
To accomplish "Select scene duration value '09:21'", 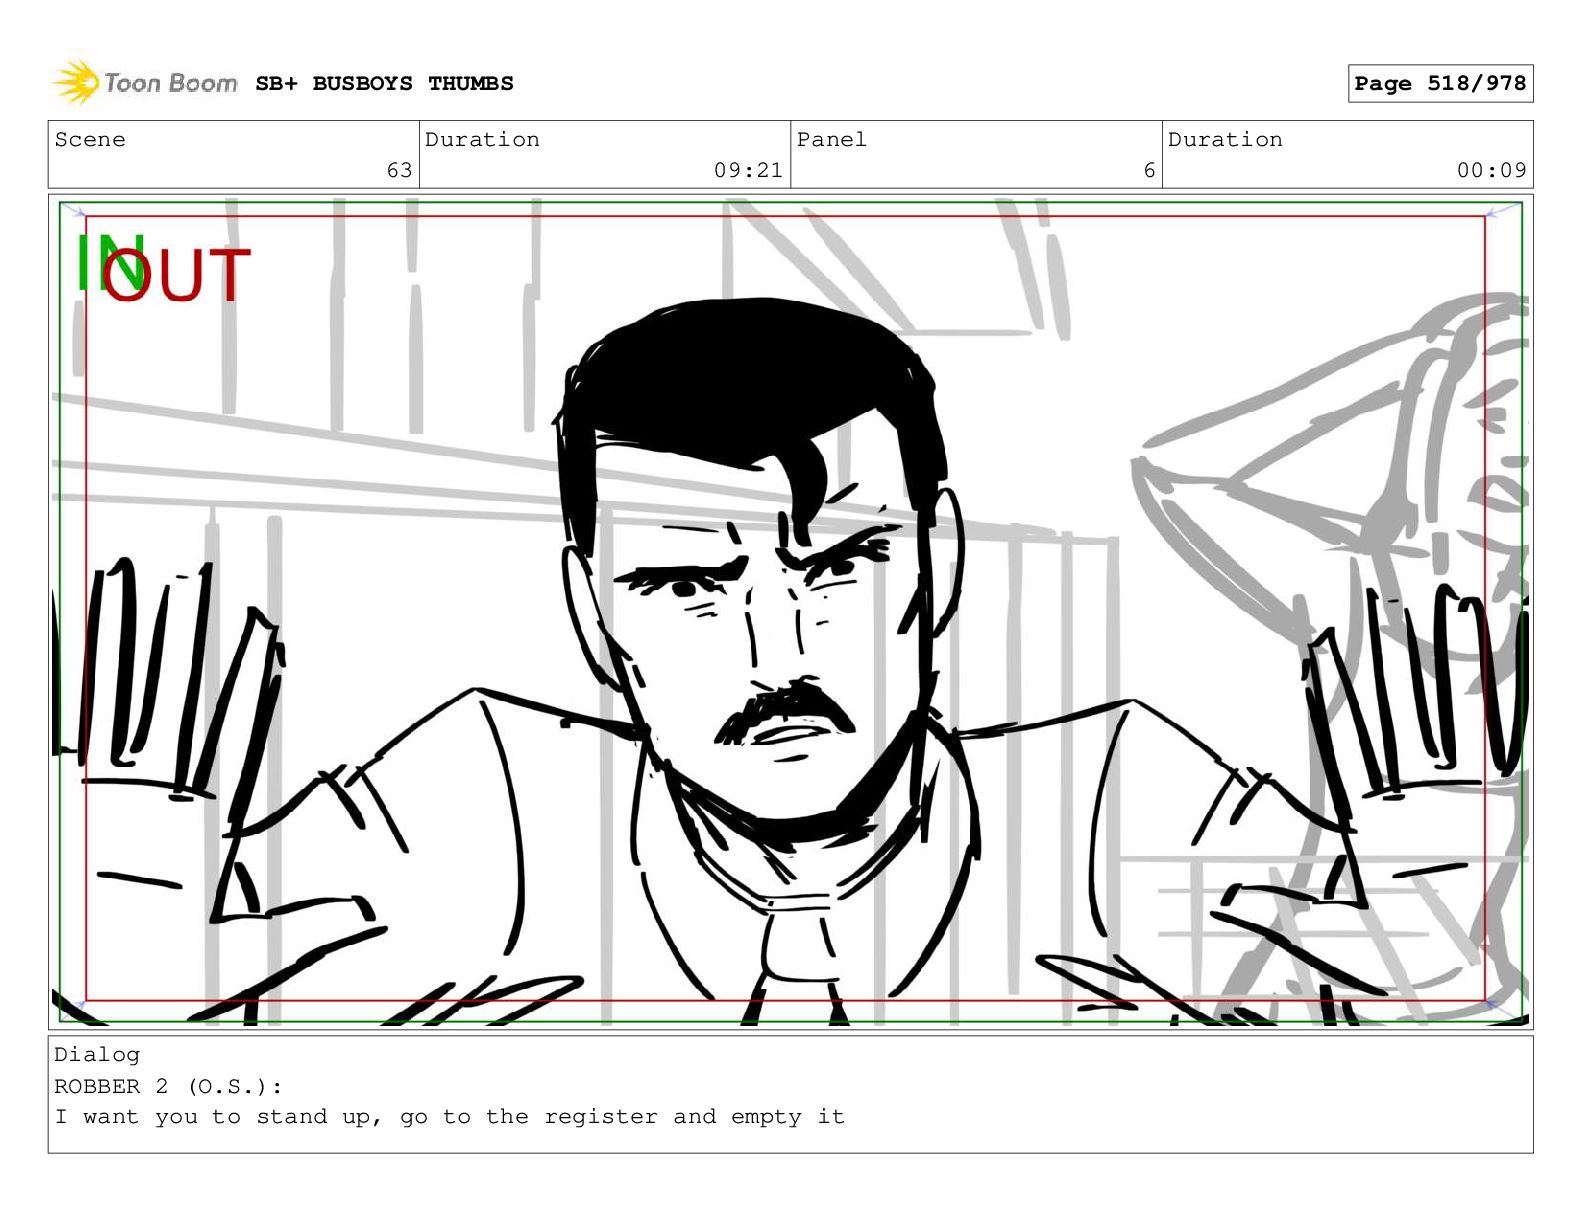I will tap(748, 171).
